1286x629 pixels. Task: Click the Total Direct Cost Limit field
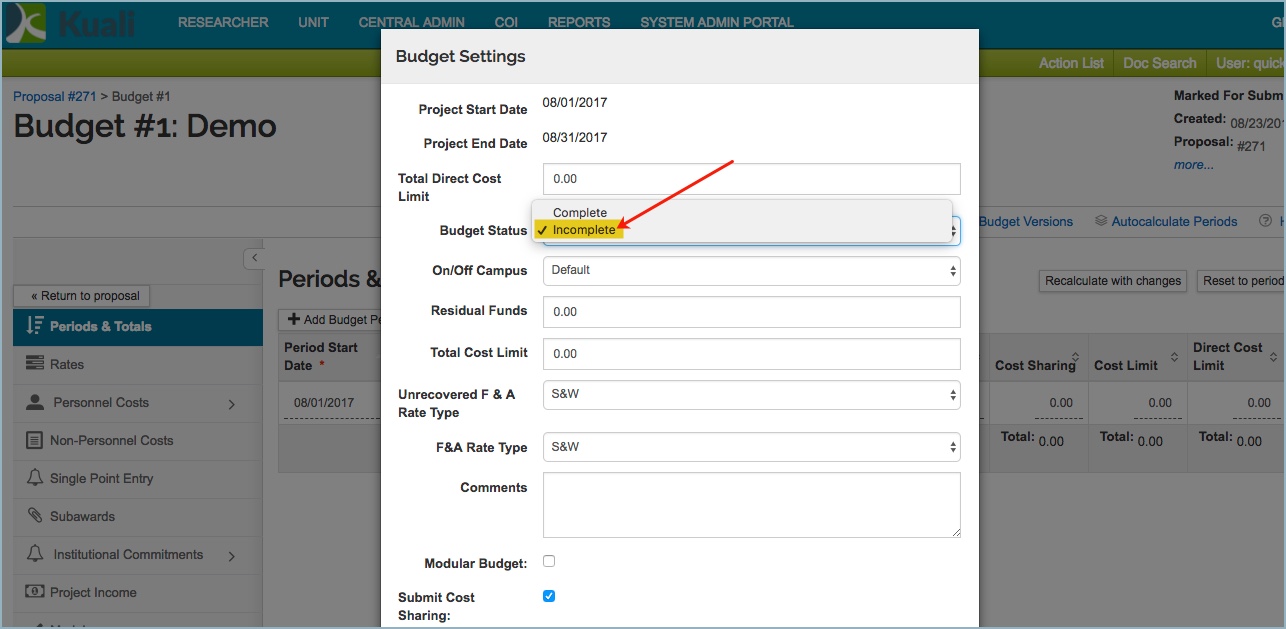(x=752, y=179)
